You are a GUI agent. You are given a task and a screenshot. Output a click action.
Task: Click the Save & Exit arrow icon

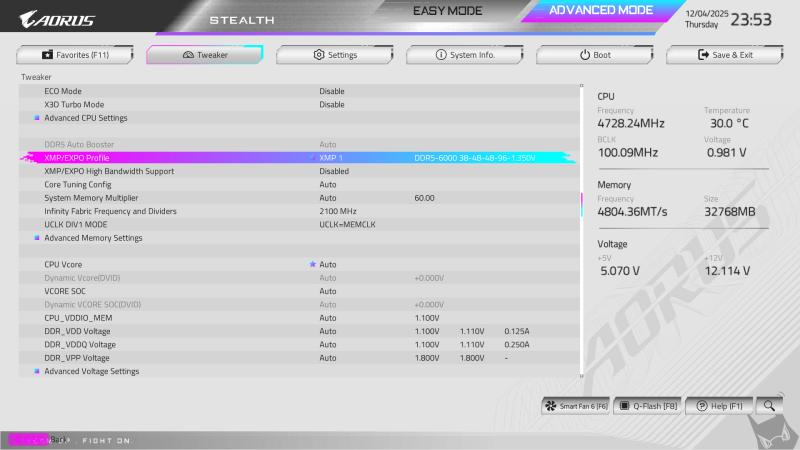(x=703, y=54)
